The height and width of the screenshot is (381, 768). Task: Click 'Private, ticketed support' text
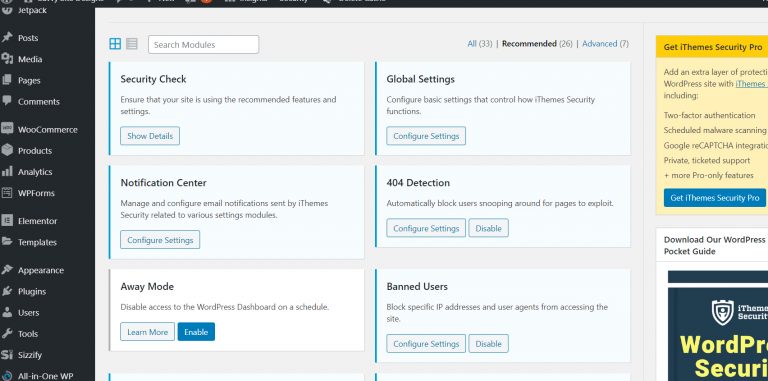coord(707,160)
